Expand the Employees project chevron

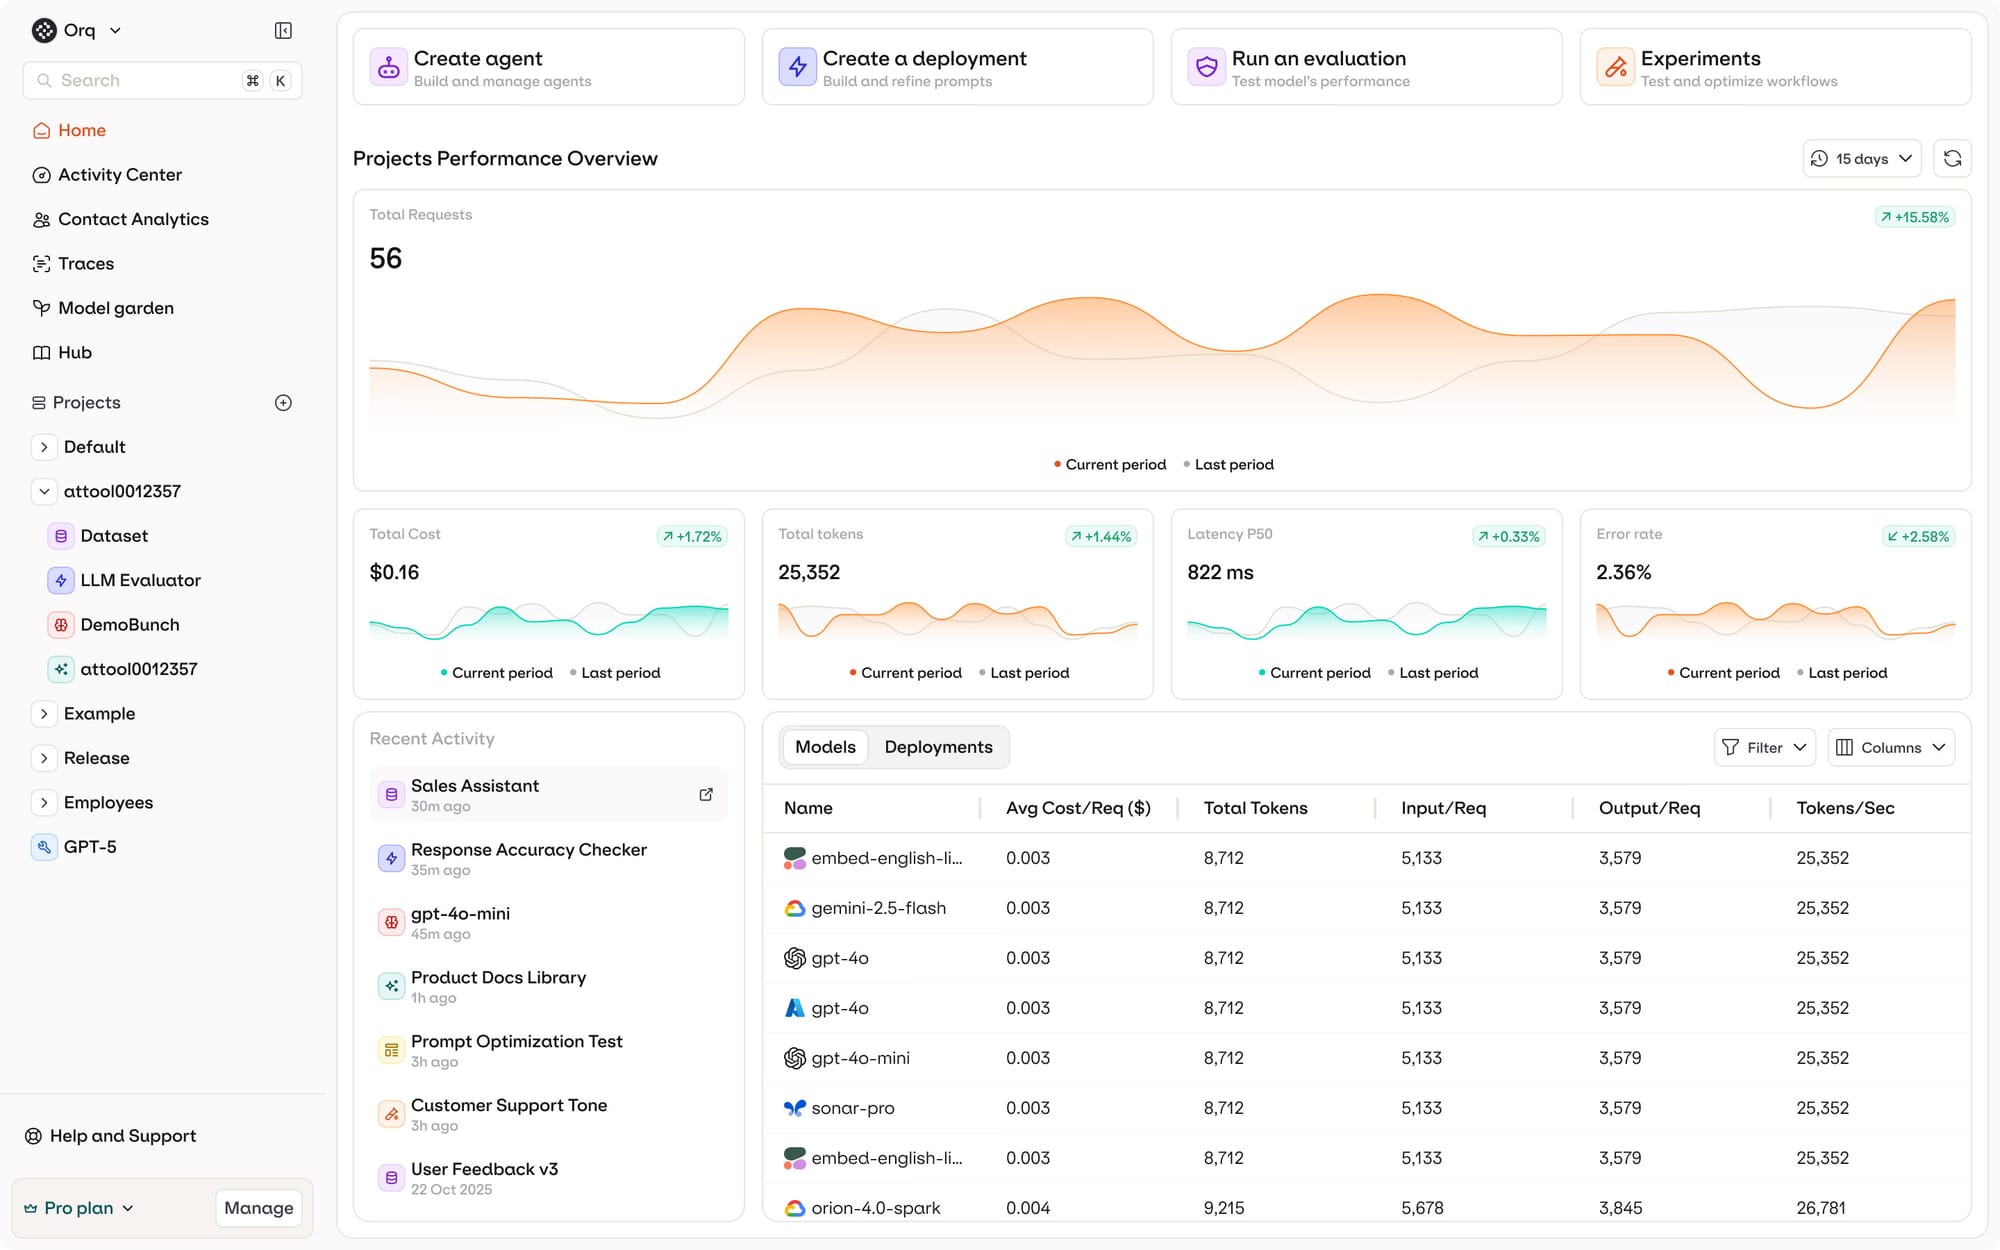click(44, 803)
